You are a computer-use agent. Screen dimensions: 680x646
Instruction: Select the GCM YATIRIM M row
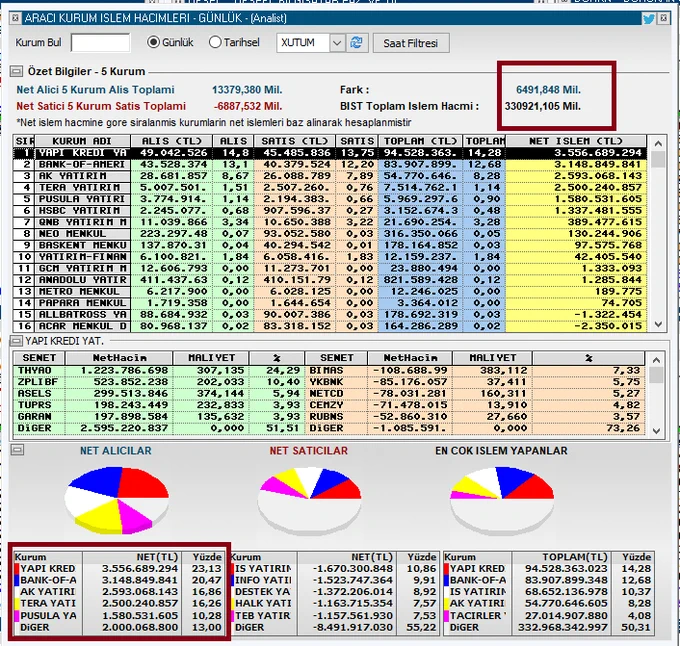point(330,268)
